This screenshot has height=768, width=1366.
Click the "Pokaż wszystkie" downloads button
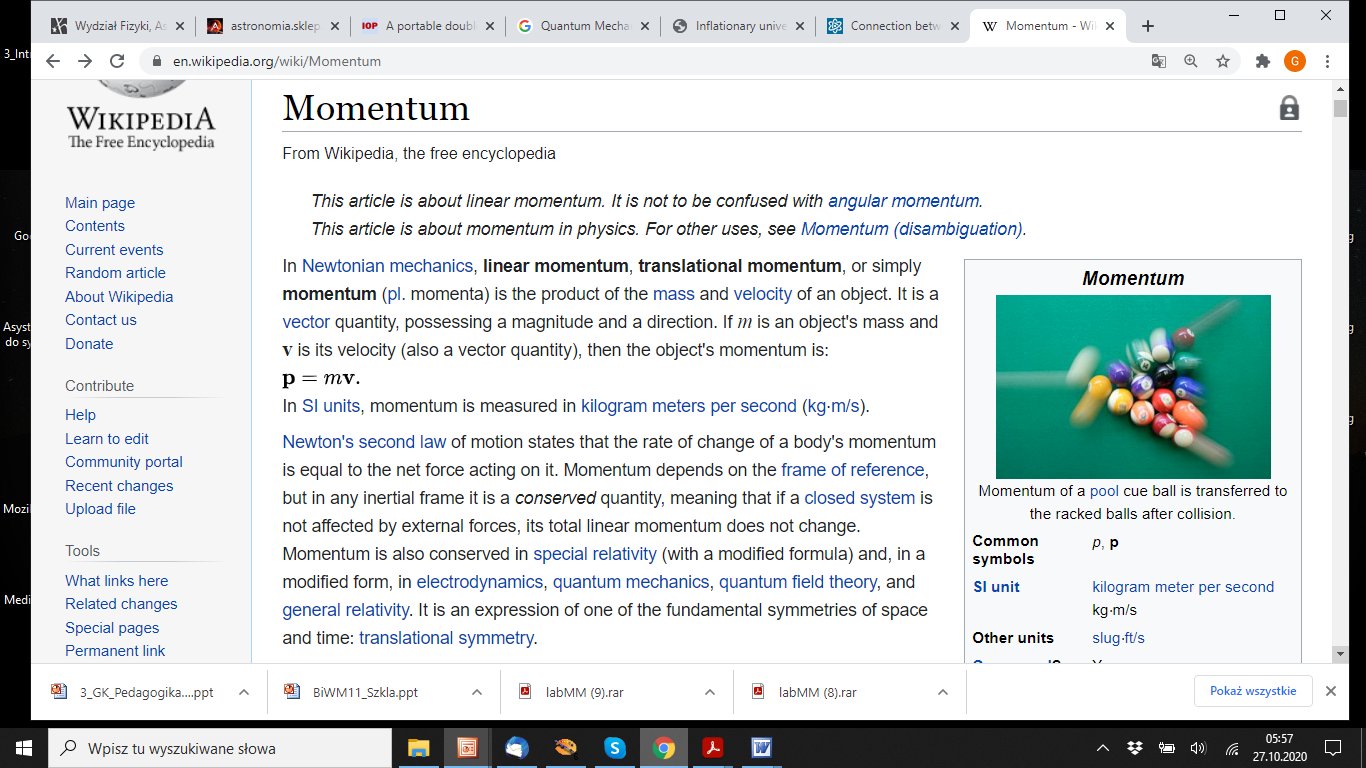1252,691
